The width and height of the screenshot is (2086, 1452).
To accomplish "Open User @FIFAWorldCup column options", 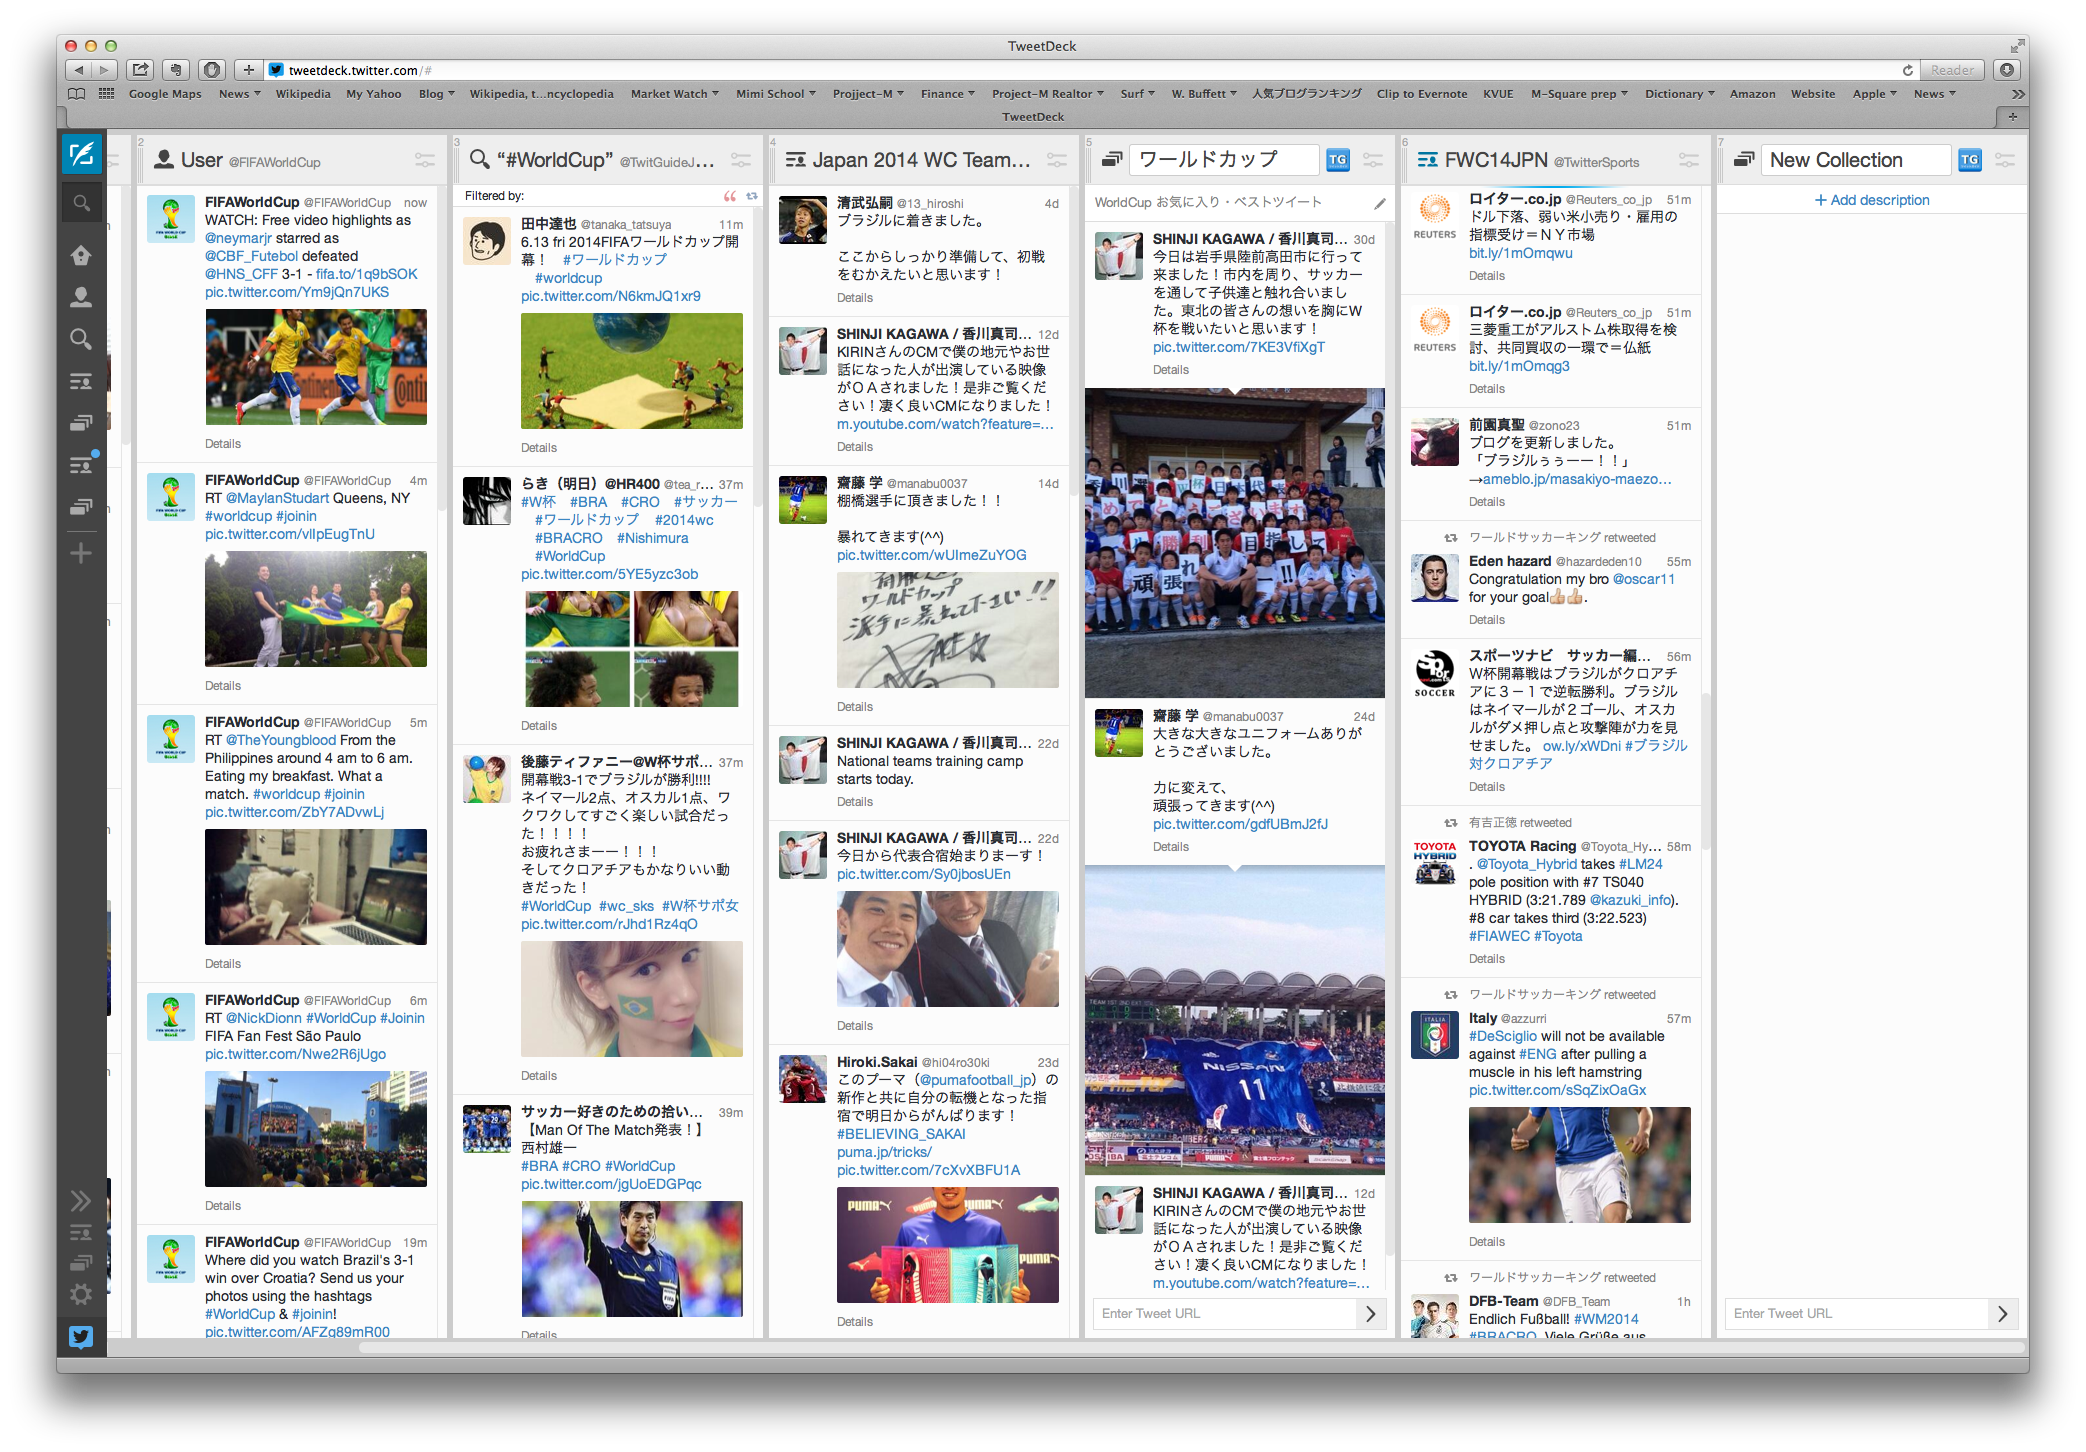I will click(425, 160).
